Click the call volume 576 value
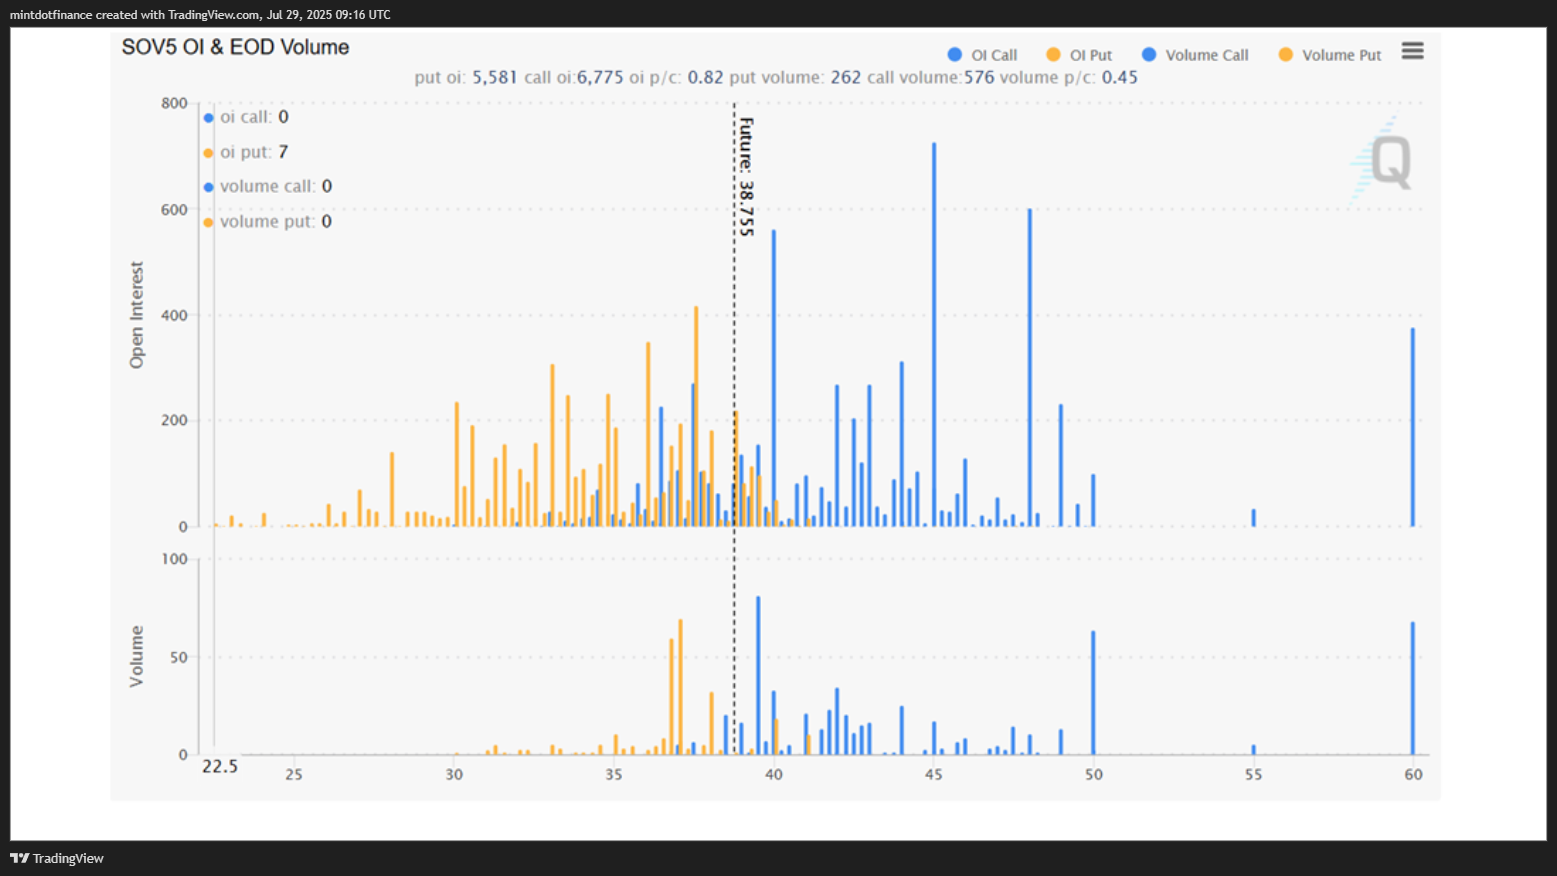The image size is (1557, 876). click(979, 77)
